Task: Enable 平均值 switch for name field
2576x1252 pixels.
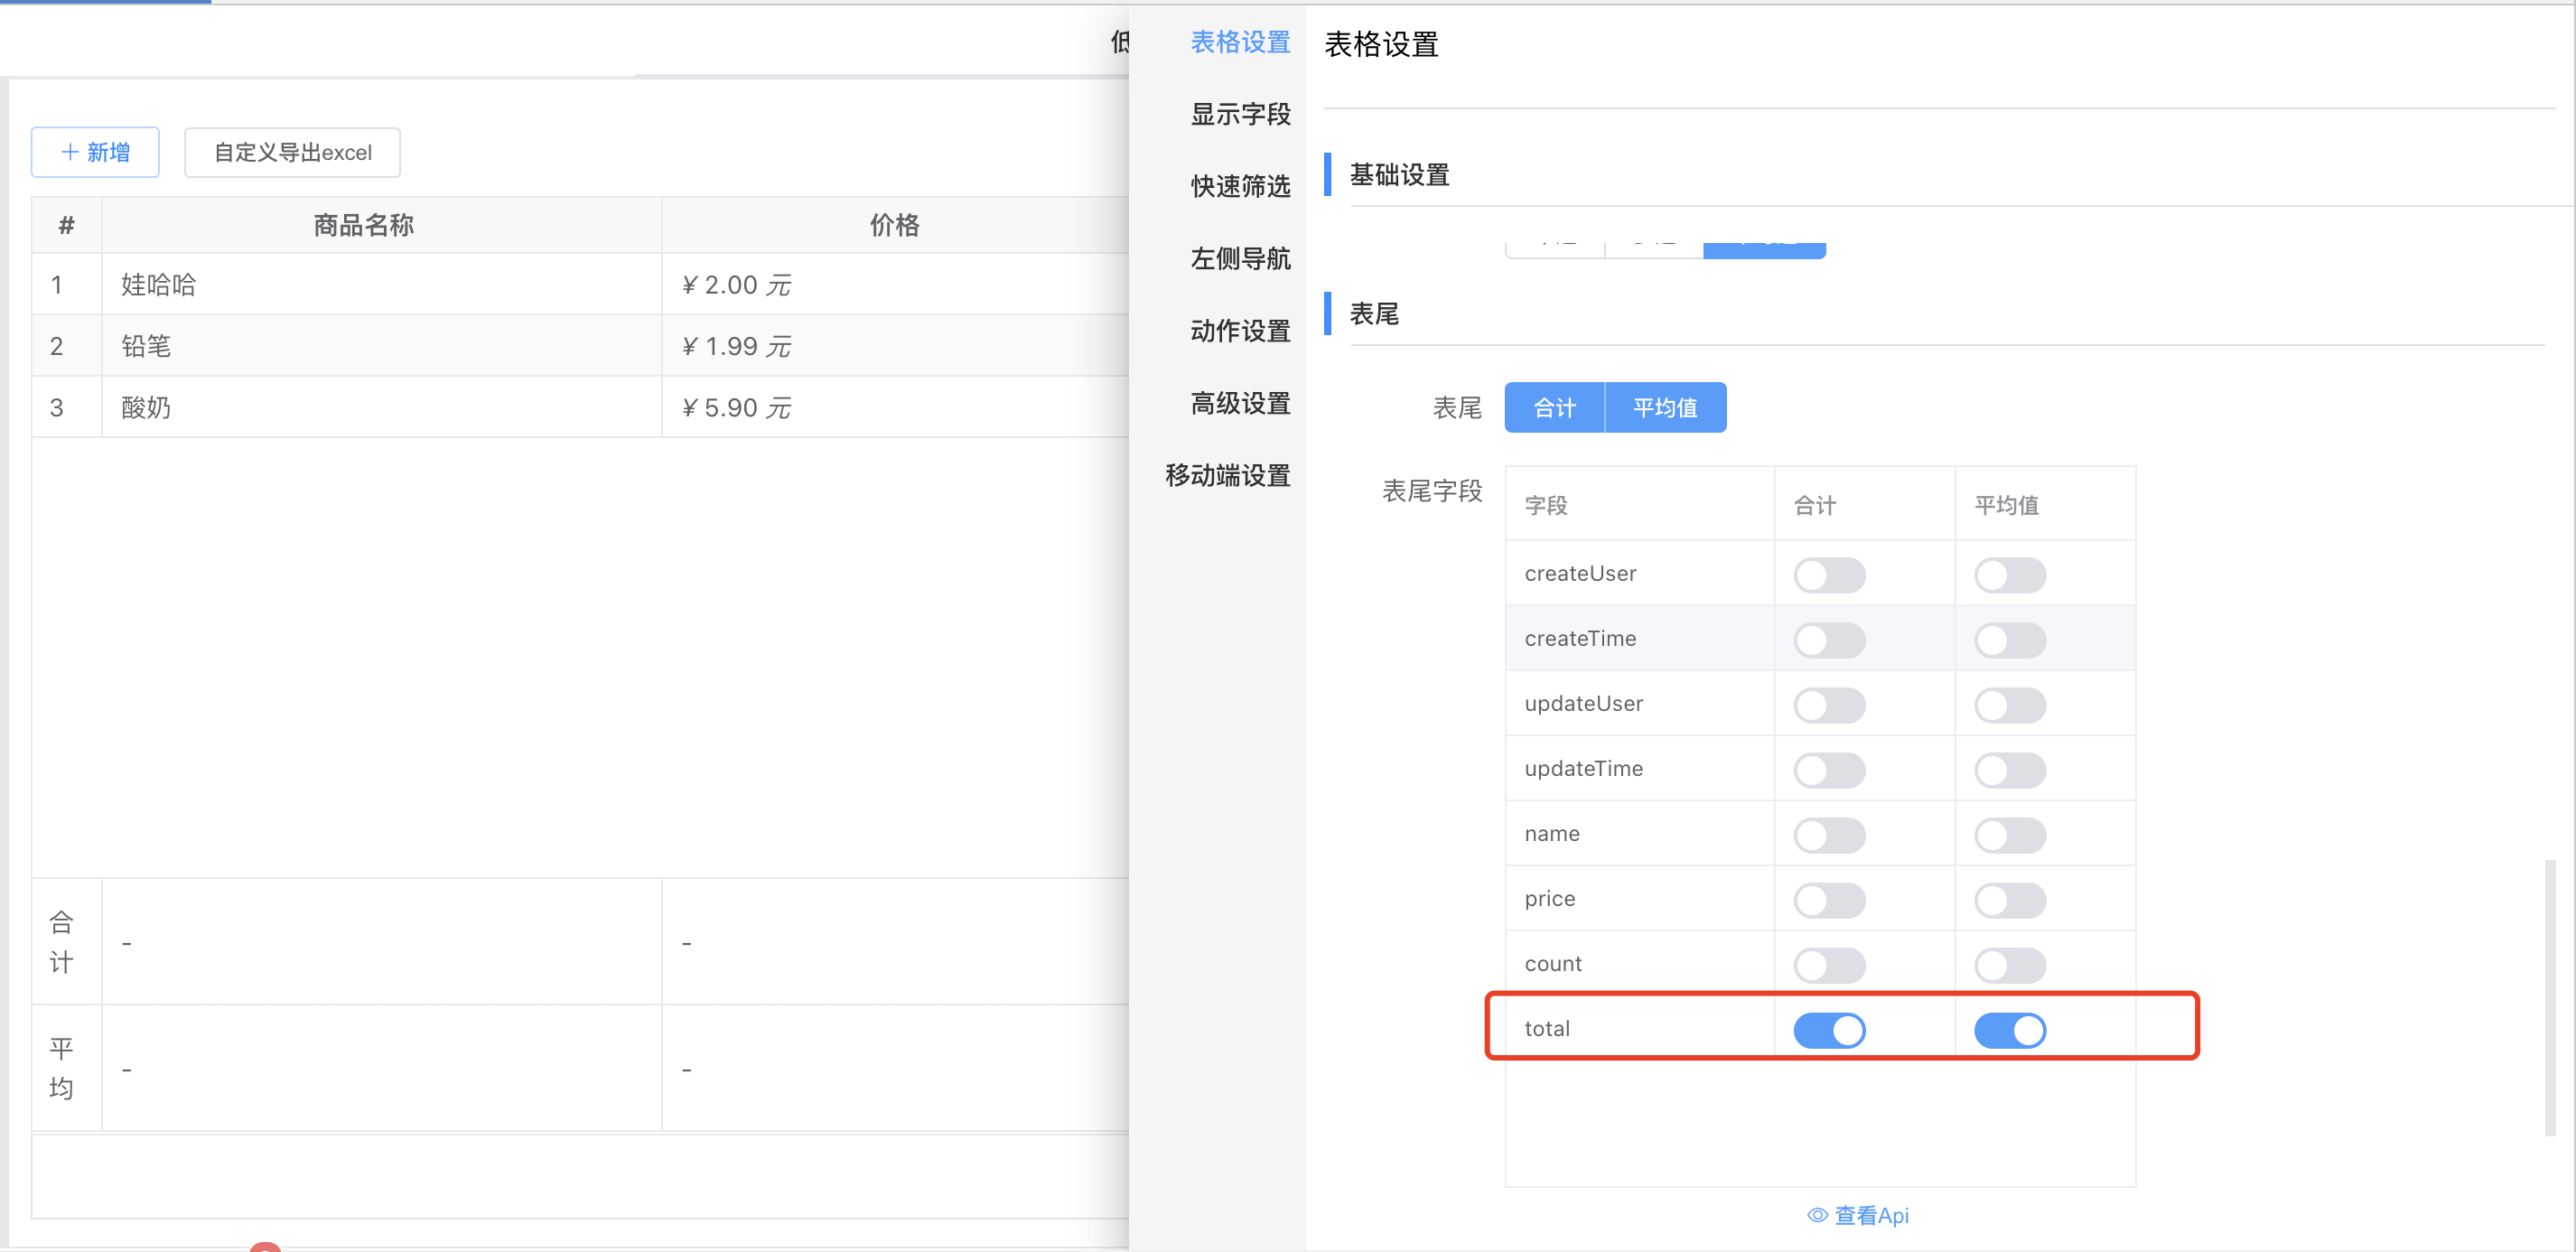Action: coord(2008,835)
